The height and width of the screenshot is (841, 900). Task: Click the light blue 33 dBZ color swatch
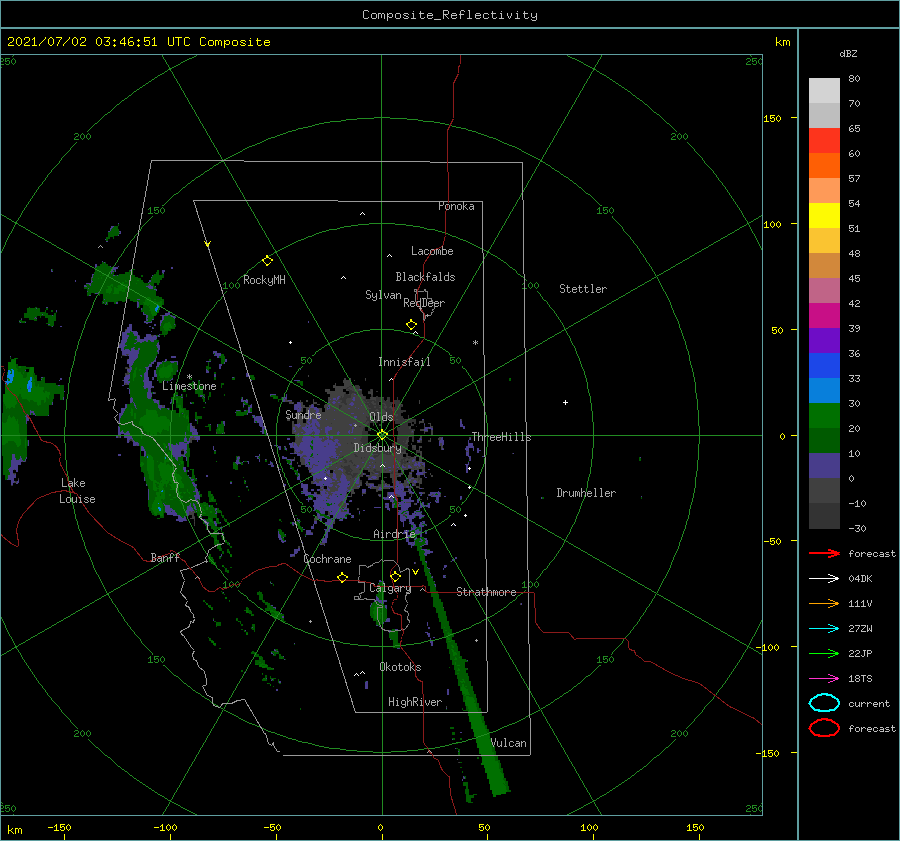pos(824,390)
